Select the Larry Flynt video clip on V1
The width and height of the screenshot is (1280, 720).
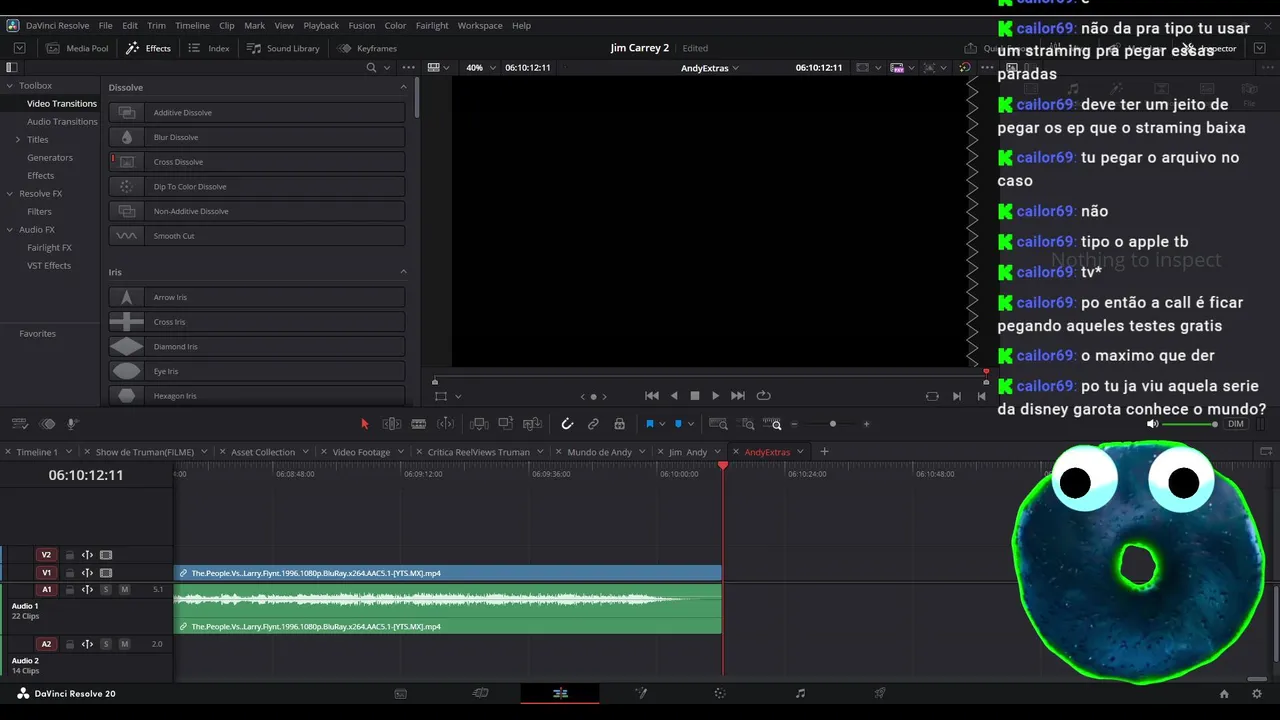point(448,573)
